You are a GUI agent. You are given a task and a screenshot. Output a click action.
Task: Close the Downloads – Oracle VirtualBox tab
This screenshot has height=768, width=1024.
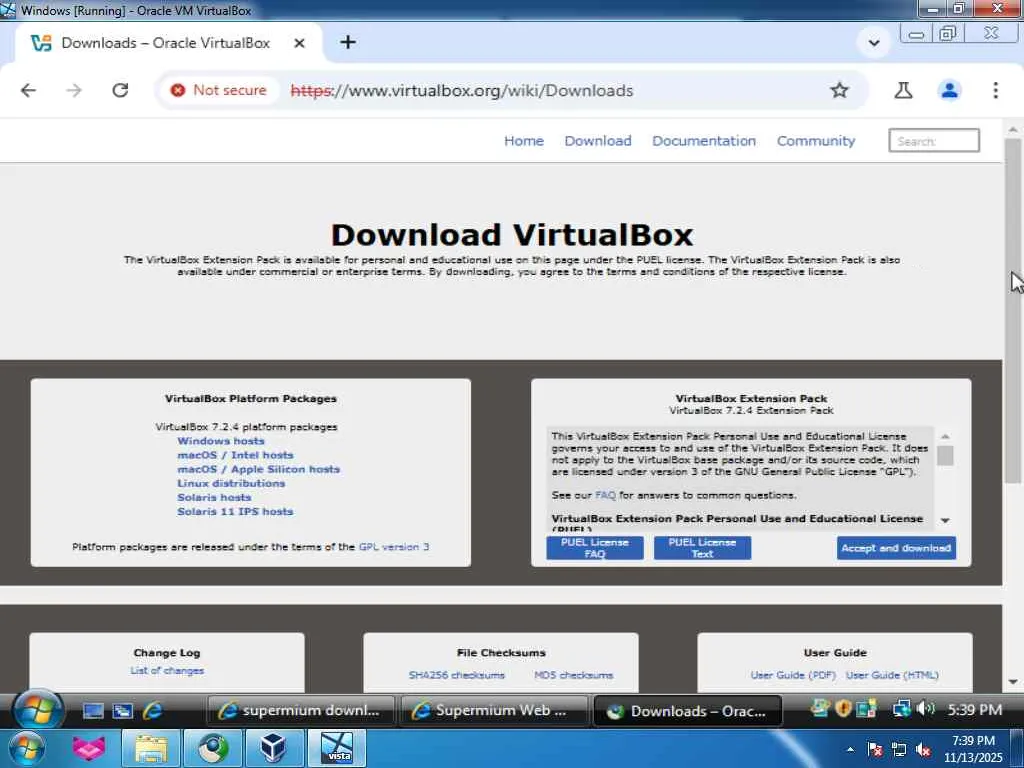(299, 43)
